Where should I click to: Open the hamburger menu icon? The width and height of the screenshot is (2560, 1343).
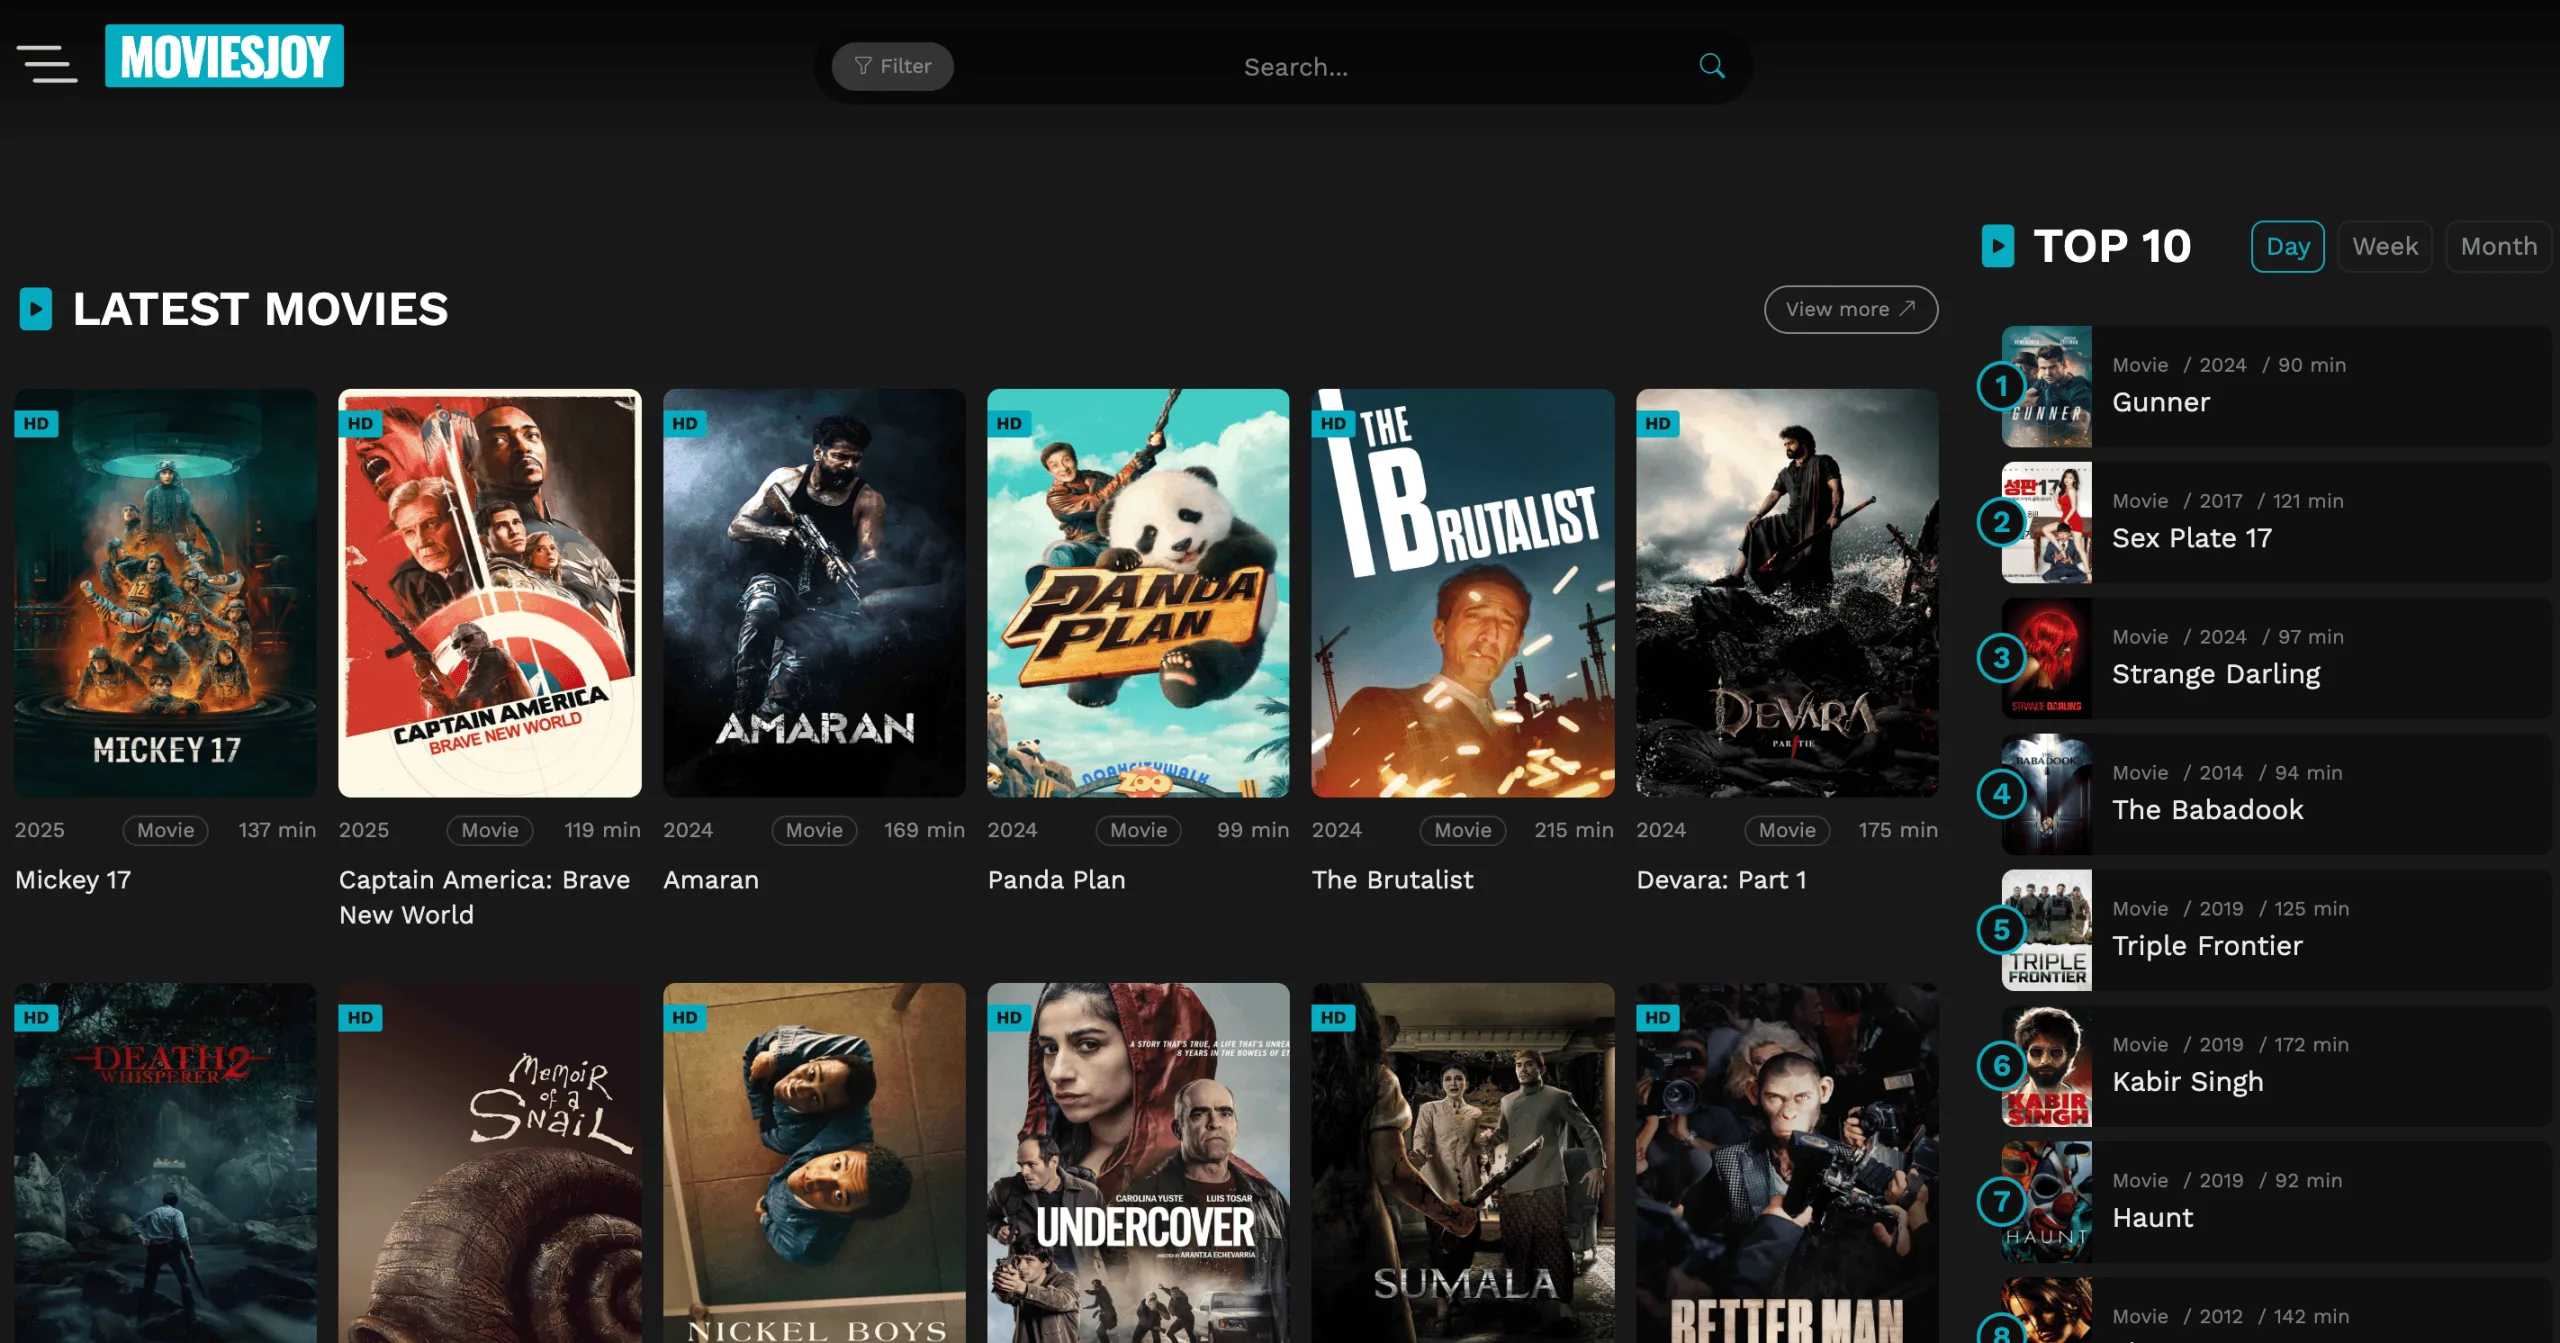pyautogui.click(x=47, y=63)
